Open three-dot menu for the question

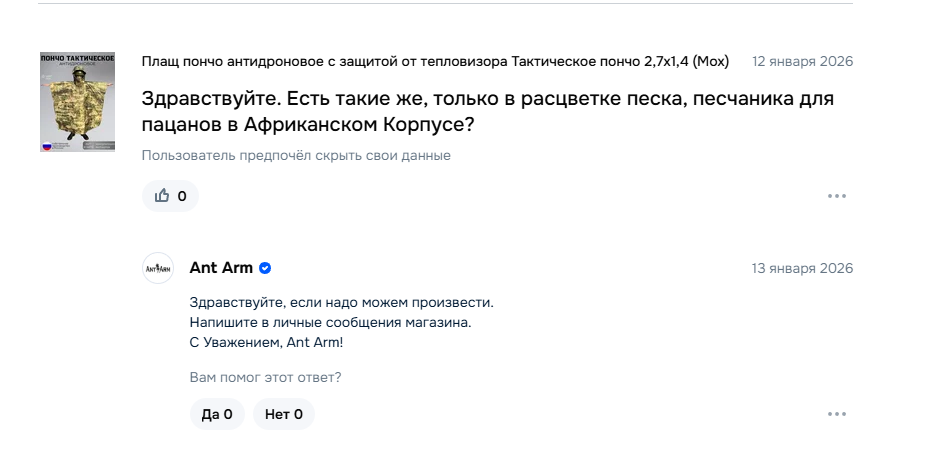click(x=837, y=196)
